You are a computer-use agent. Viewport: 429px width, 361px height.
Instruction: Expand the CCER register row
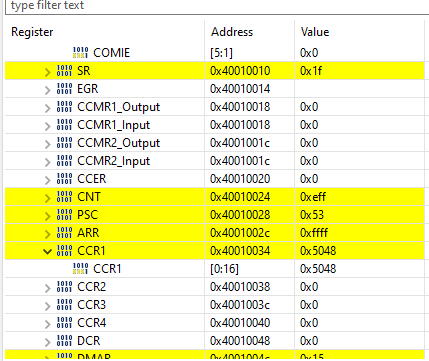coord(48,180)
